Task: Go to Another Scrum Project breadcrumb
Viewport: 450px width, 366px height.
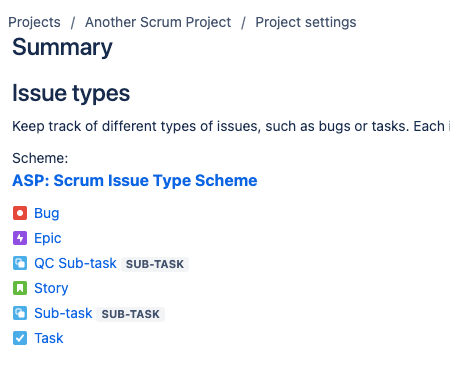Action: point(158,22)
